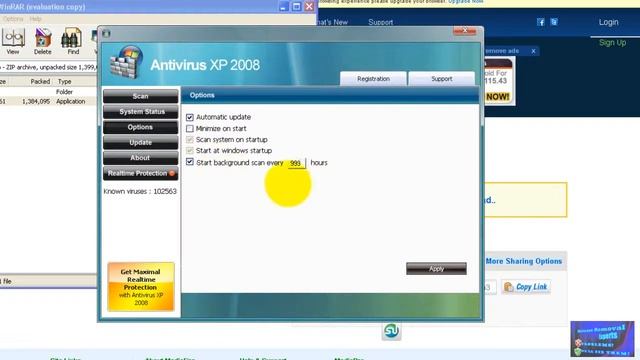Click the Apply button
This screenshot has width=640, height=360.
436,269
